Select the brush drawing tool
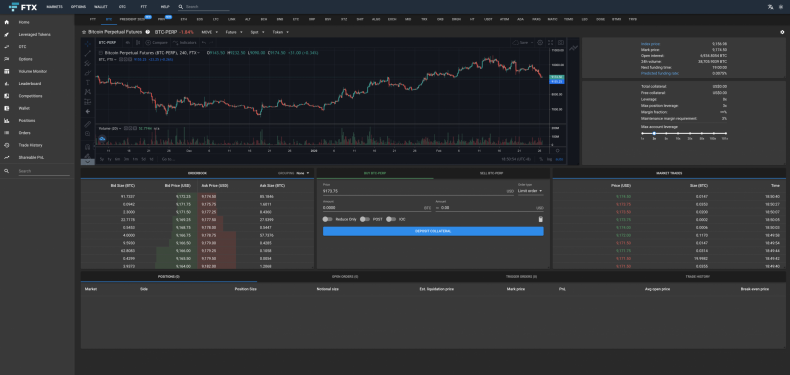 pos(88,73)
